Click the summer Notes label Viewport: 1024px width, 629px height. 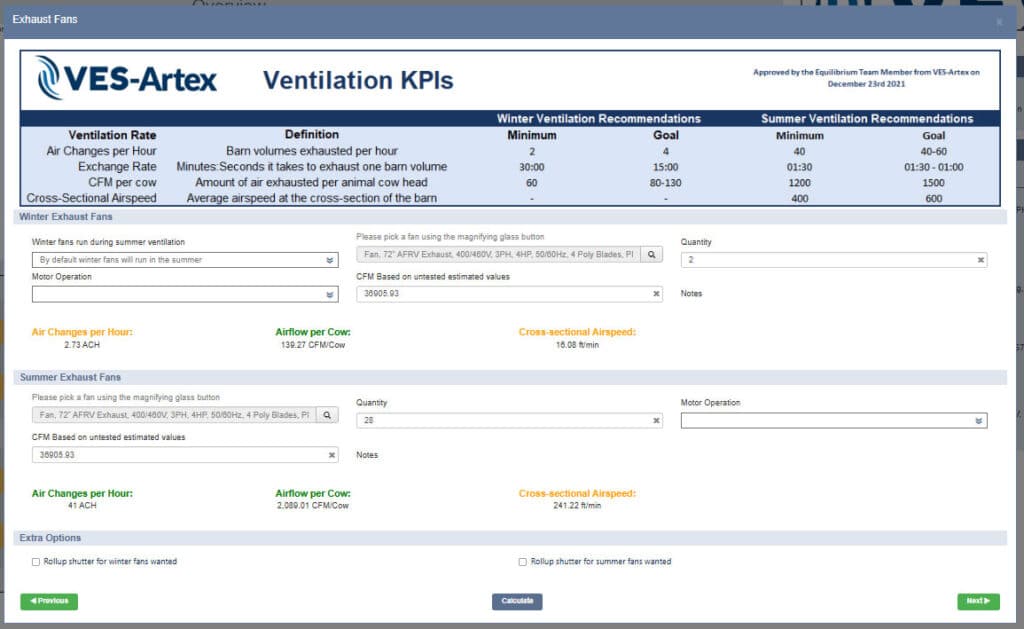[367, 455]
